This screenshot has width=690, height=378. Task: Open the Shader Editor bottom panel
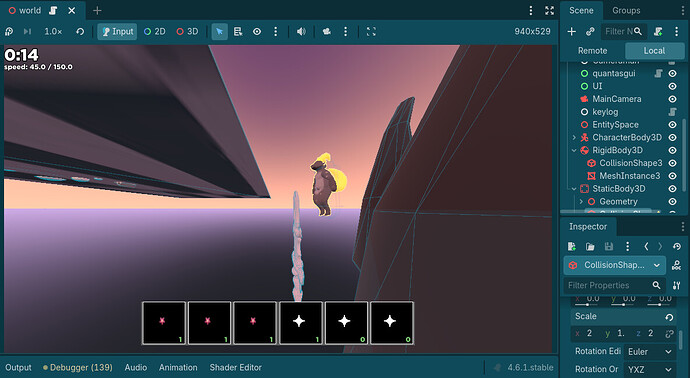(x=235, y=367)
